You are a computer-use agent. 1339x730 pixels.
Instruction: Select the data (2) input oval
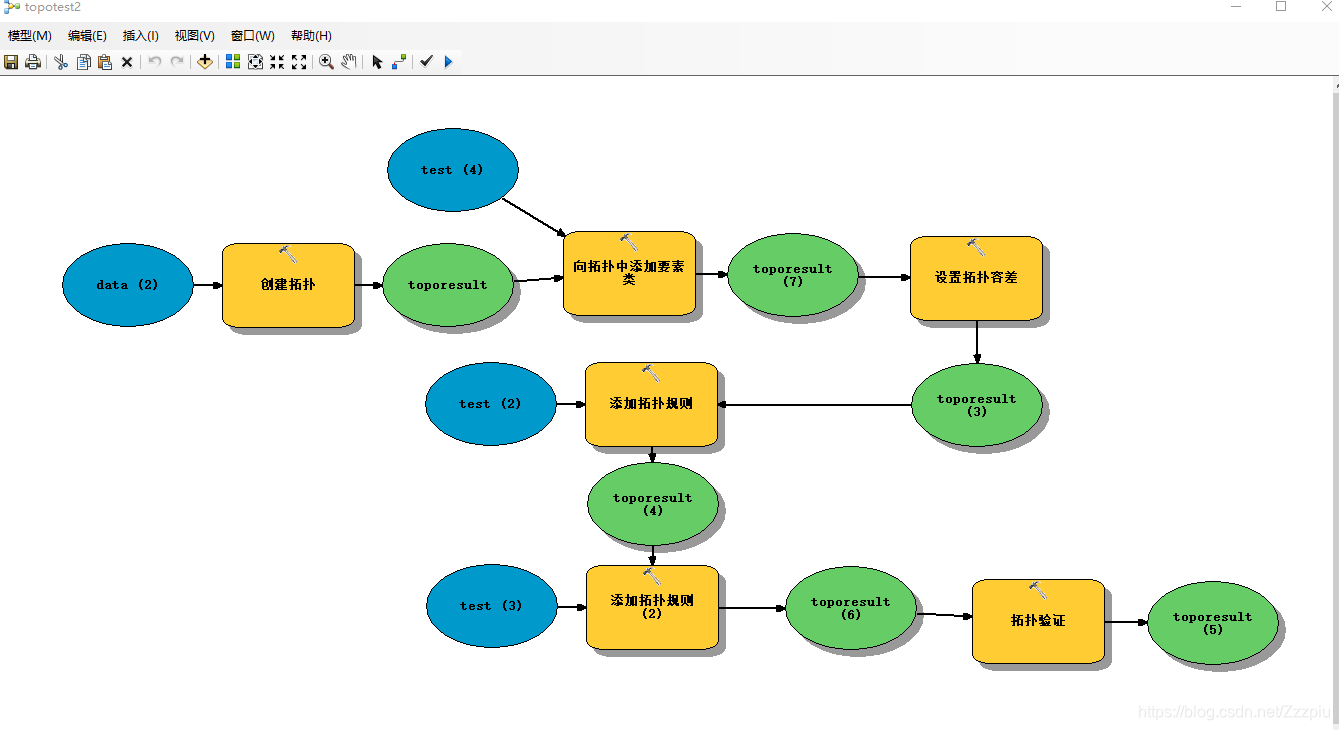tap(127, 285)
